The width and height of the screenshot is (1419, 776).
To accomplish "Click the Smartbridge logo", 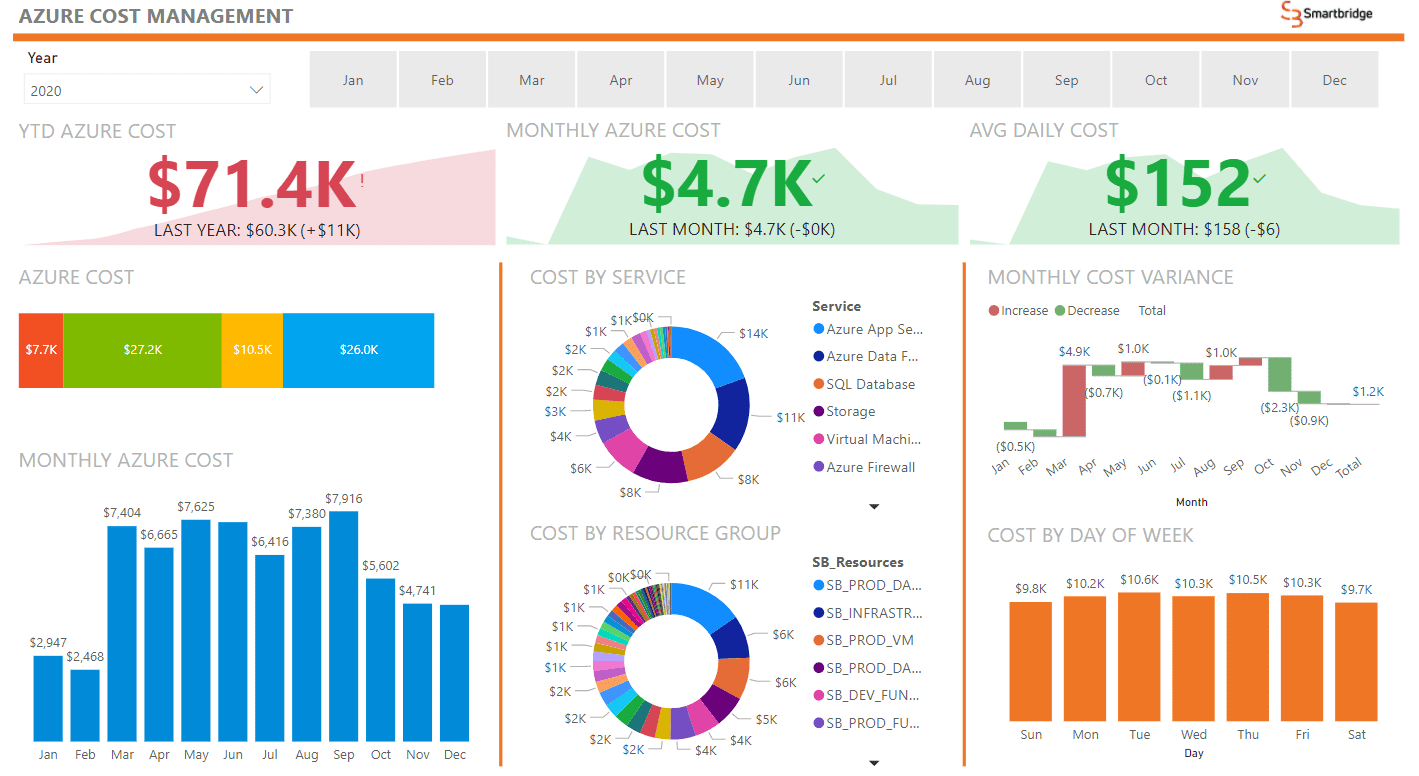I will tap(1327, 15).
